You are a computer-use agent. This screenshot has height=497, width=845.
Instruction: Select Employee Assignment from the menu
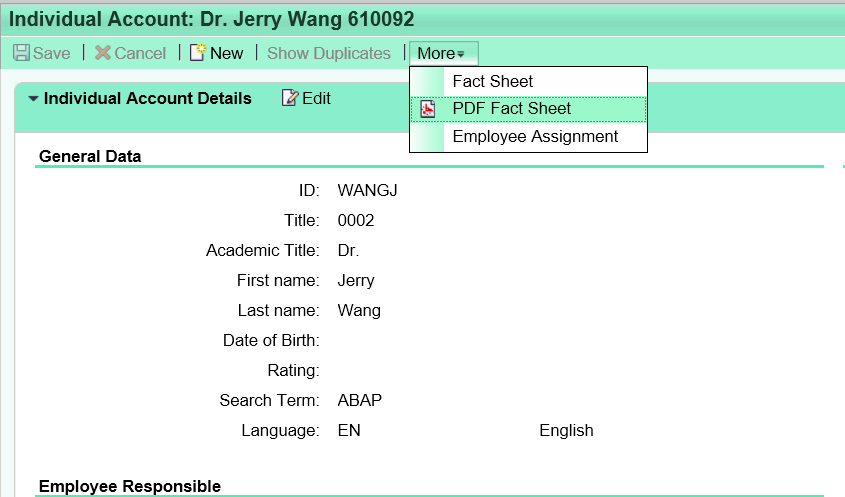coord(528,137)
